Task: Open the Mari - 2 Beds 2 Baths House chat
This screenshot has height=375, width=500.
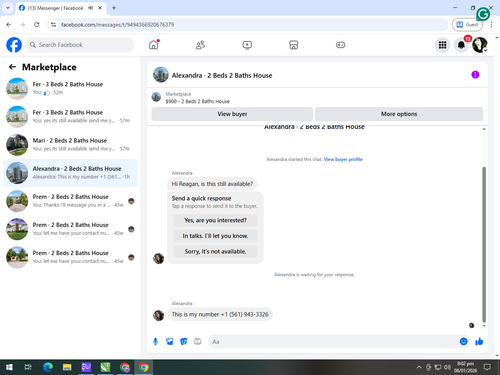Action: (70, 145)
